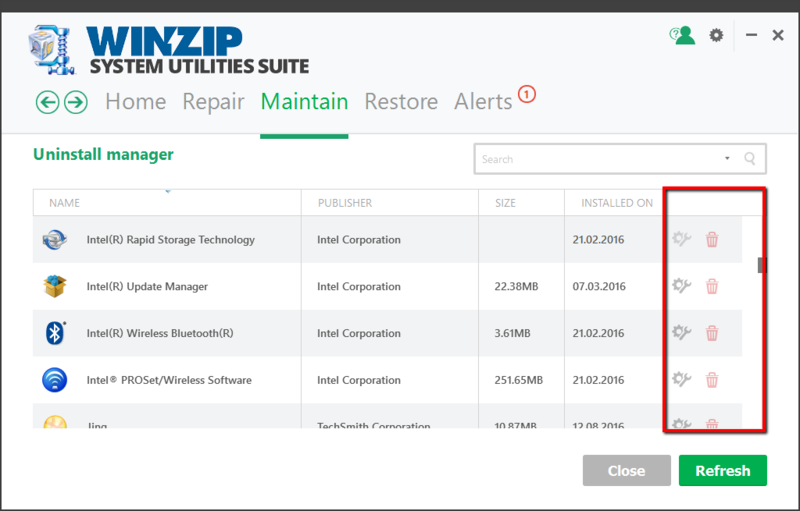Click the Bluetooth program icon

[55, 333]
